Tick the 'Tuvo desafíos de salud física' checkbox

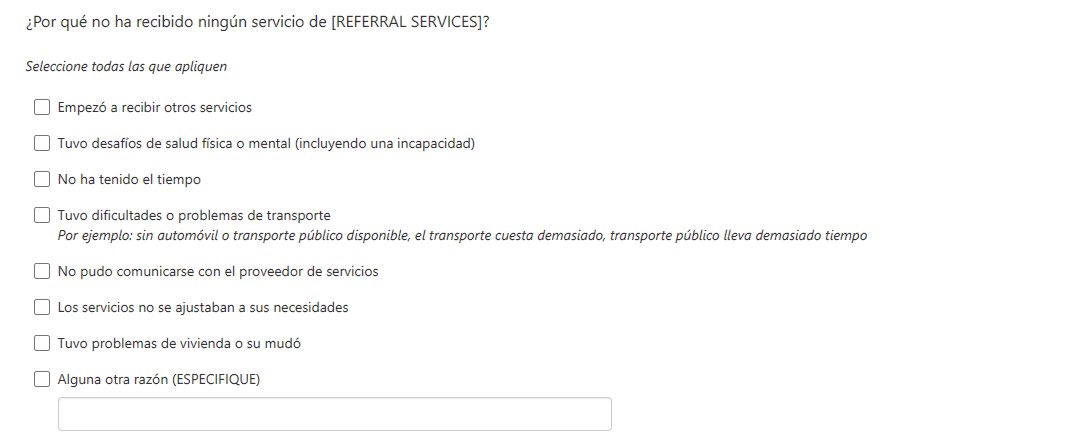(42, 143)
